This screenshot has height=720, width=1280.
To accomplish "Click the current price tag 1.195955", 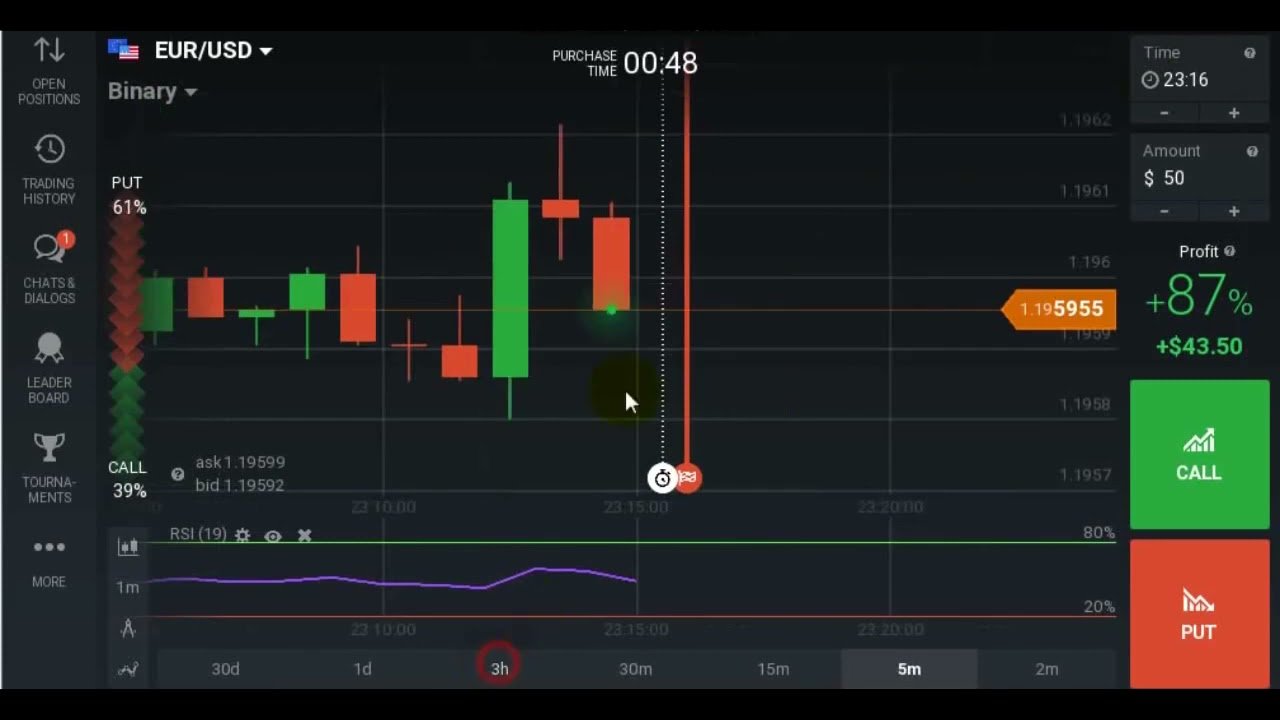I will coord(1059,309).
